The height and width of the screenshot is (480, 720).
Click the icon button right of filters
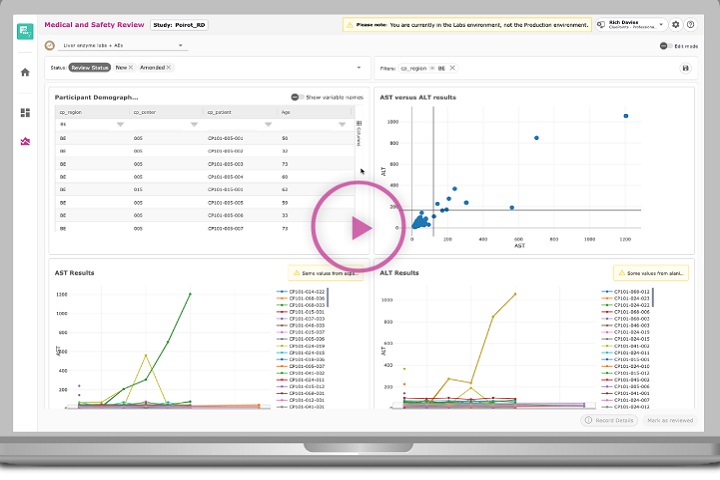(686, 68)
